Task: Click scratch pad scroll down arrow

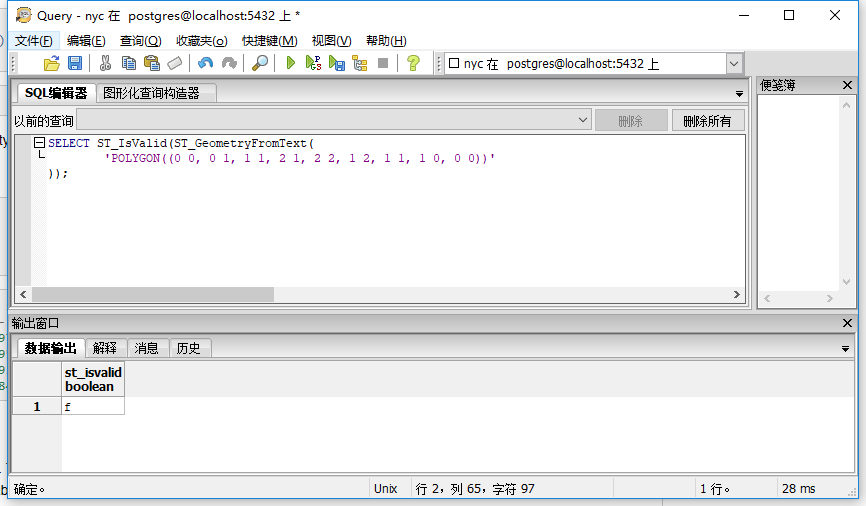Action: point(846,282)
